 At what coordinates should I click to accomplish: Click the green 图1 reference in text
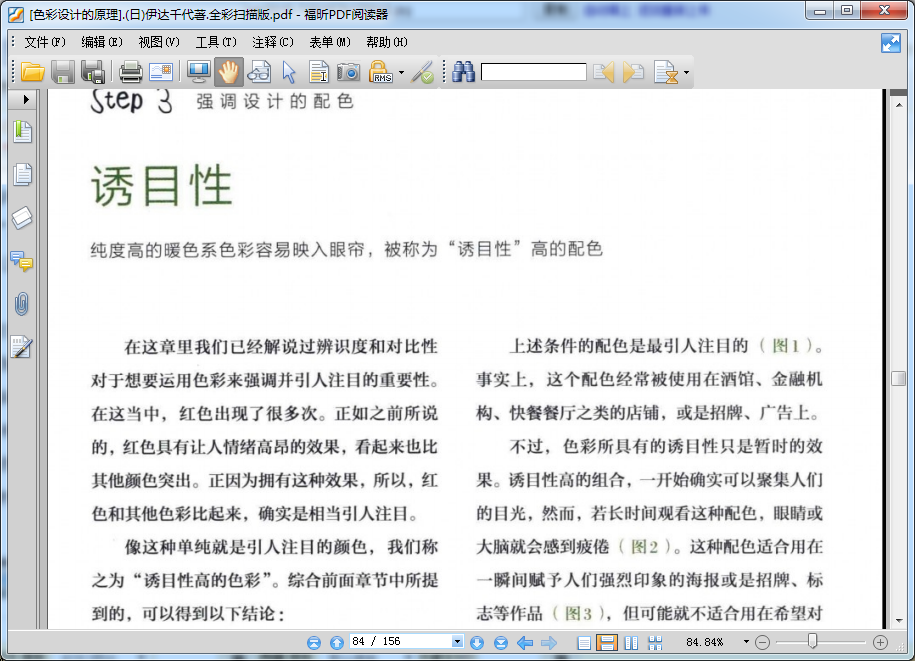click(x=785, y=346)
